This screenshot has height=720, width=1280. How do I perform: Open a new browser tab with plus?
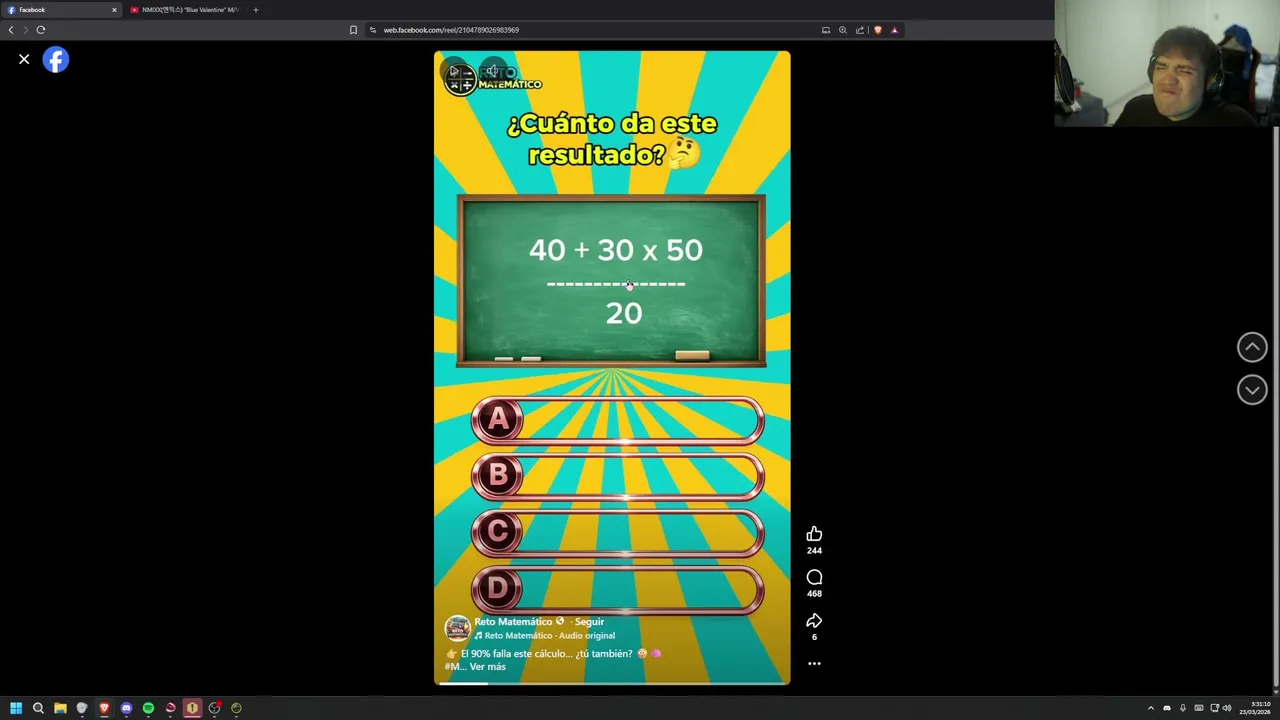click(255, 10)
